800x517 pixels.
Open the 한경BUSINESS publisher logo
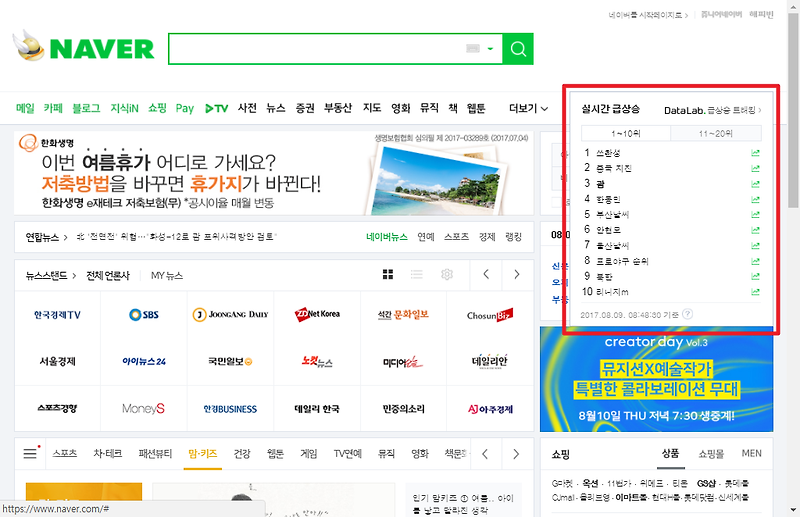coord(230,409)
